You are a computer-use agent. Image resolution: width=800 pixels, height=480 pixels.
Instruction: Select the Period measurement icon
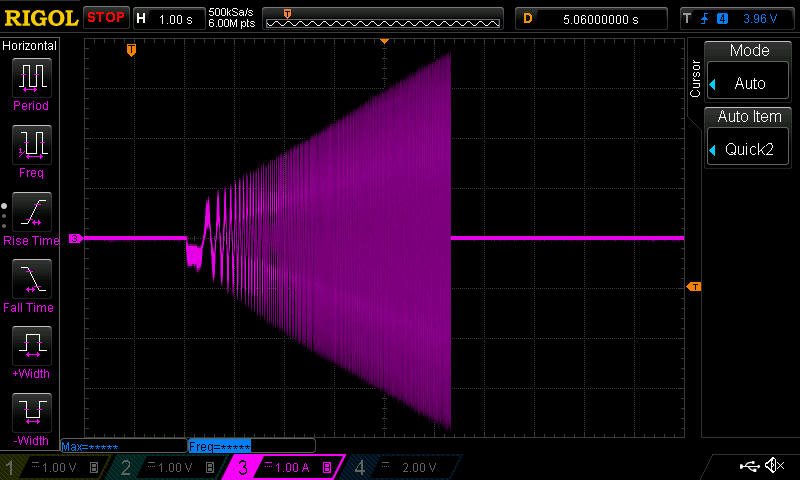pyautogui.click(x=32, y=78)
